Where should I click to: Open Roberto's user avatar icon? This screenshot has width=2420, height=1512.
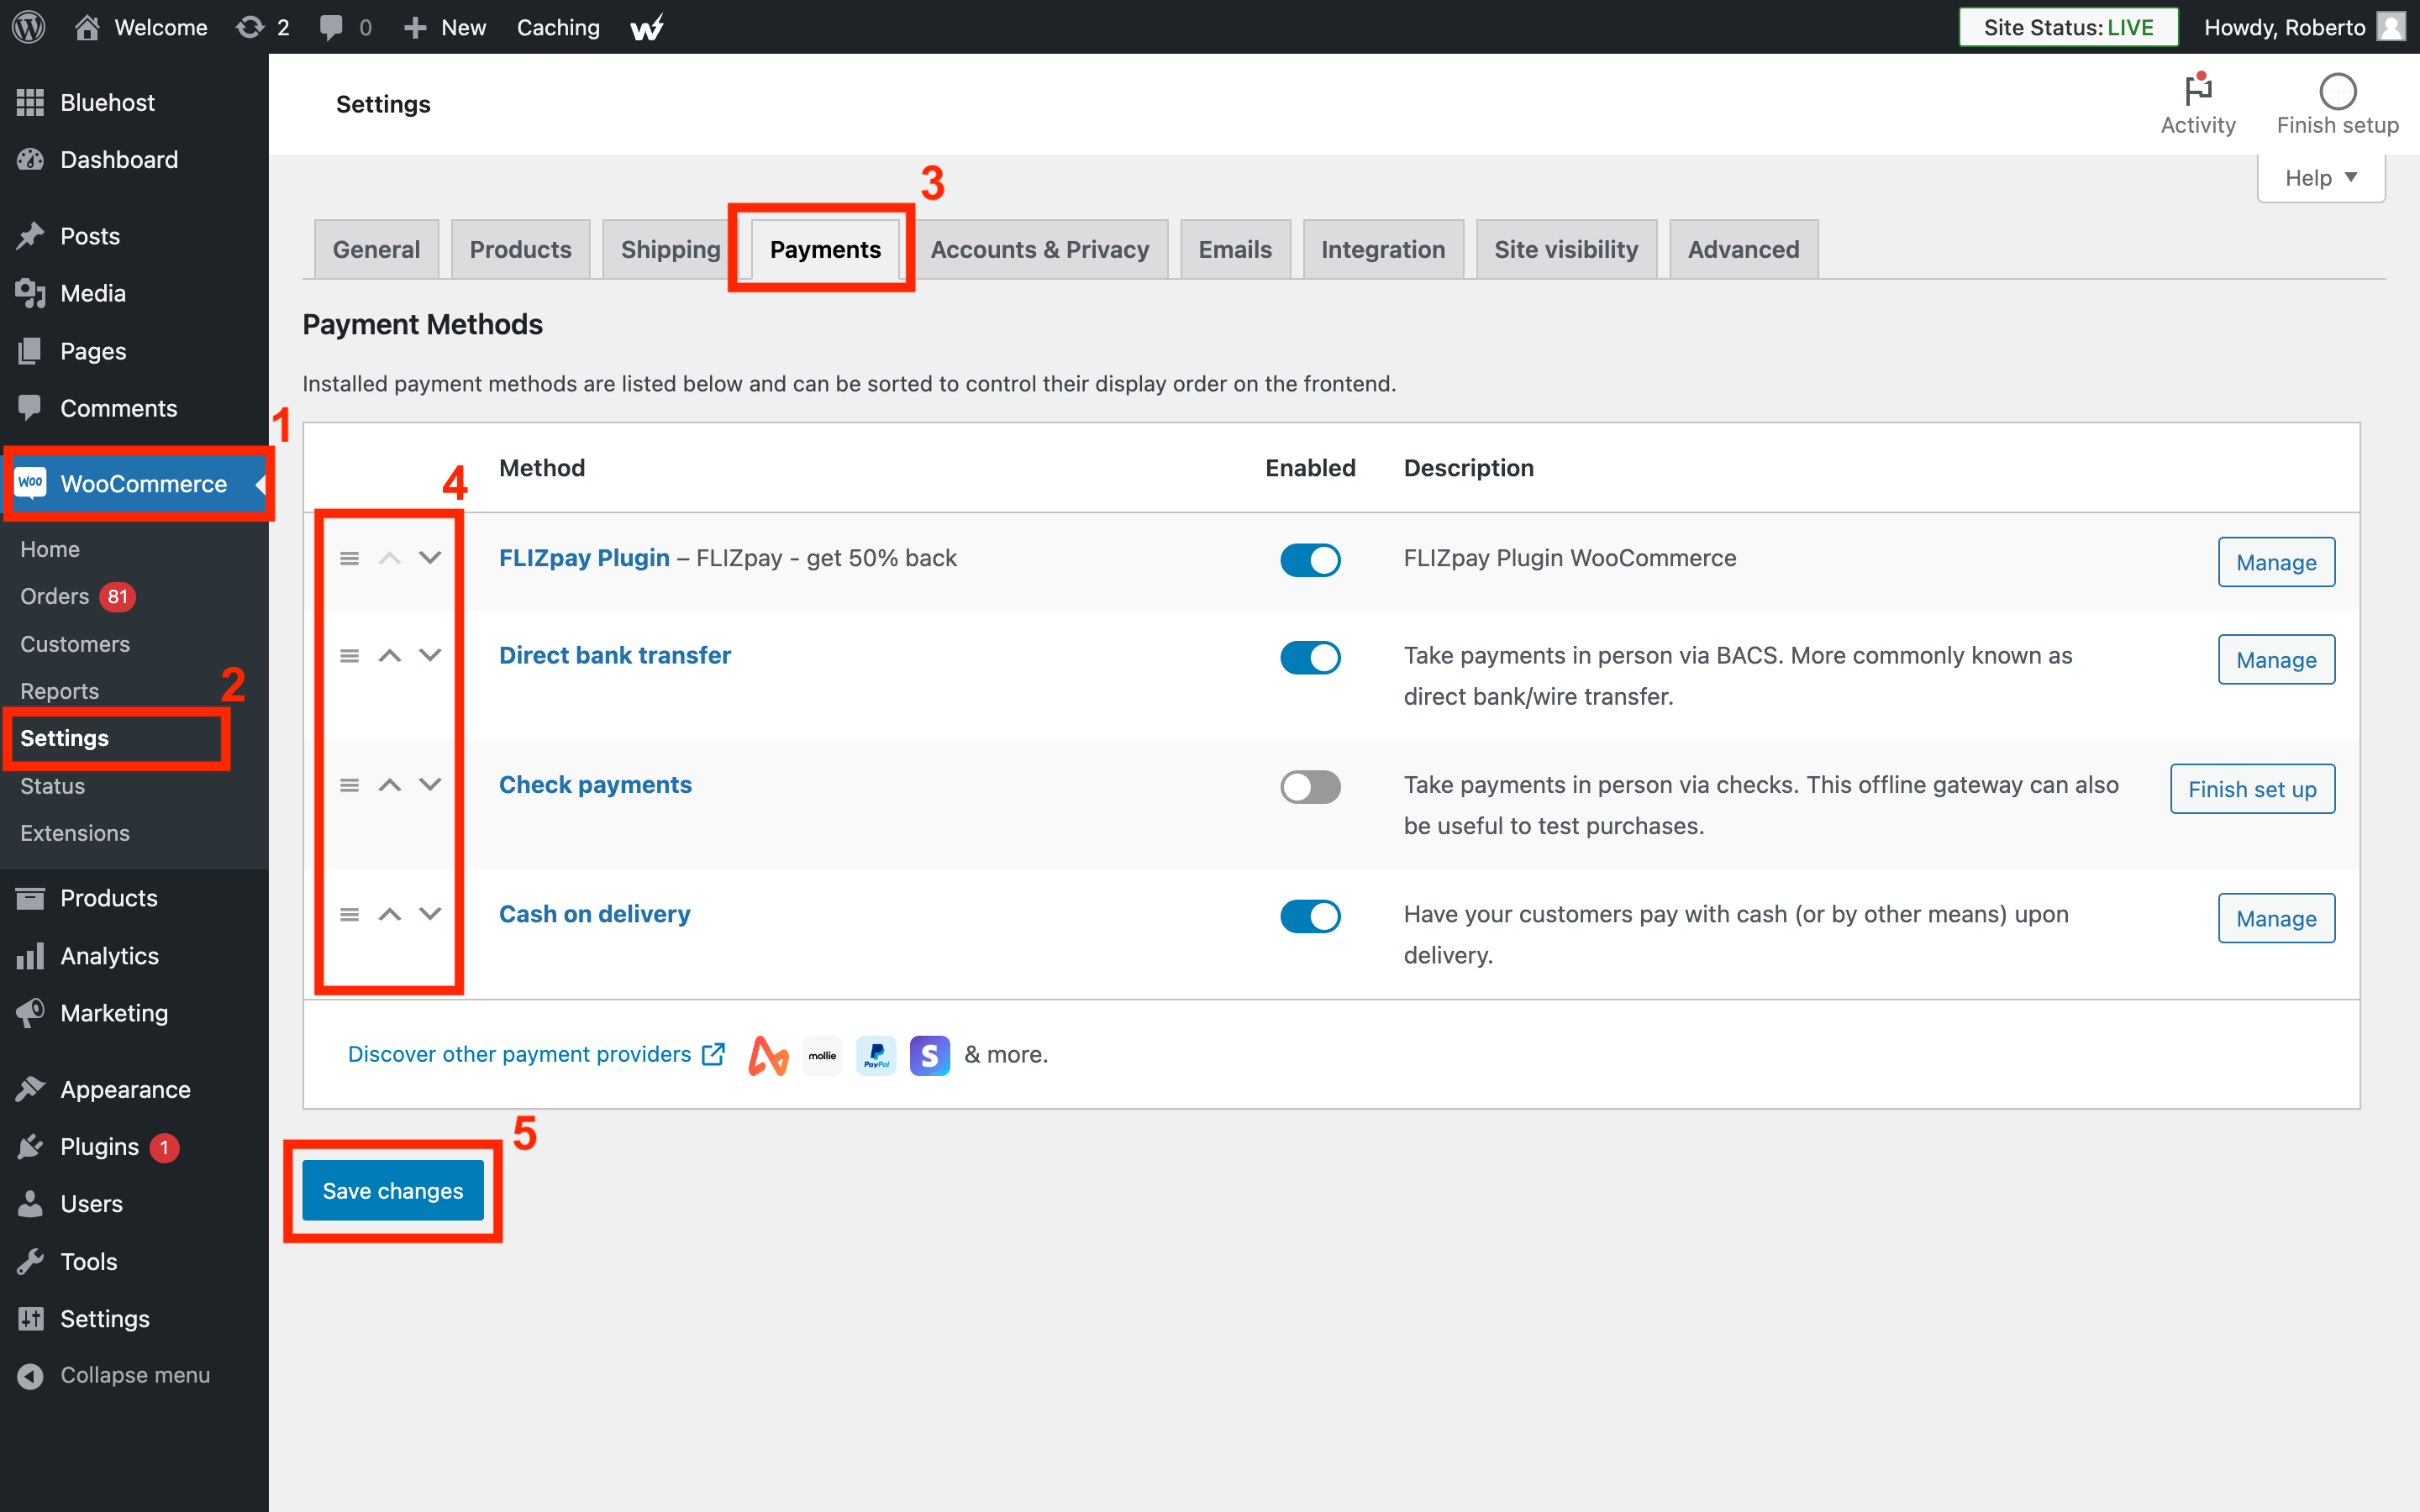tap(2391, 27)
